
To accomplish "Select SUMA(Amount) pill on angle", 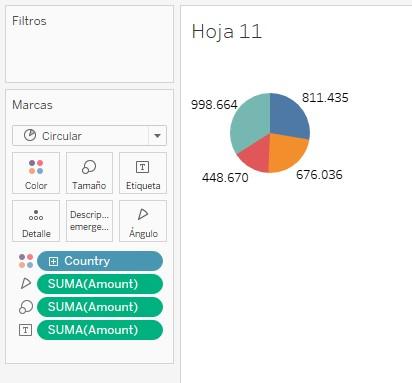I will click(100, 284).
